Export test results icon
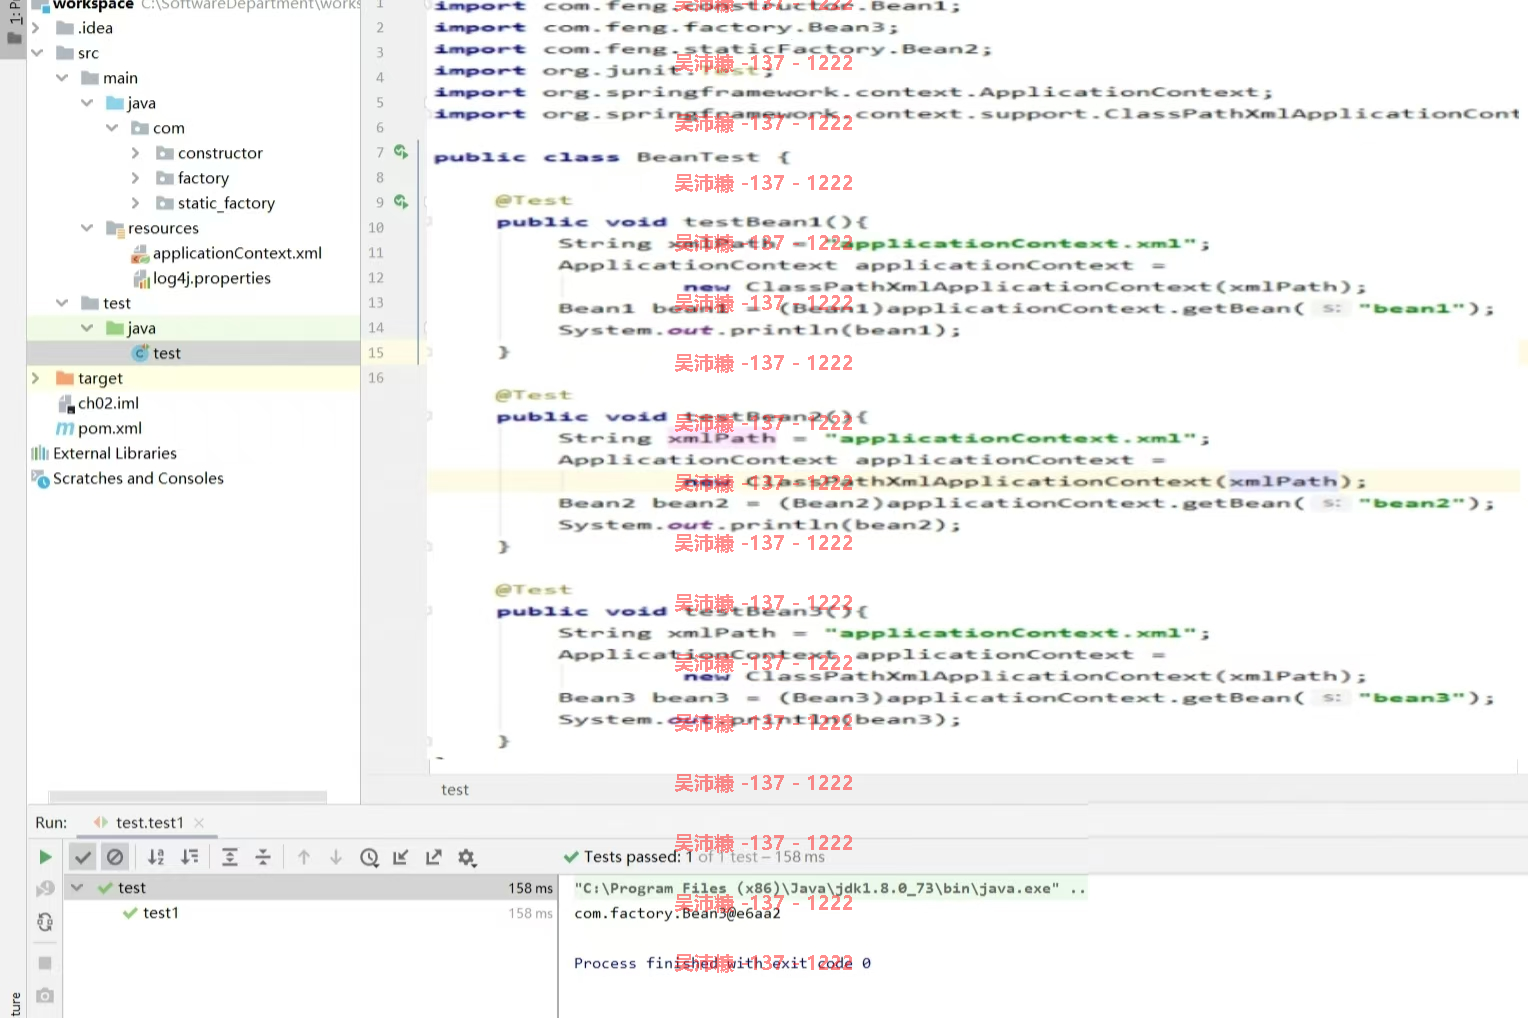 [433, 857]
